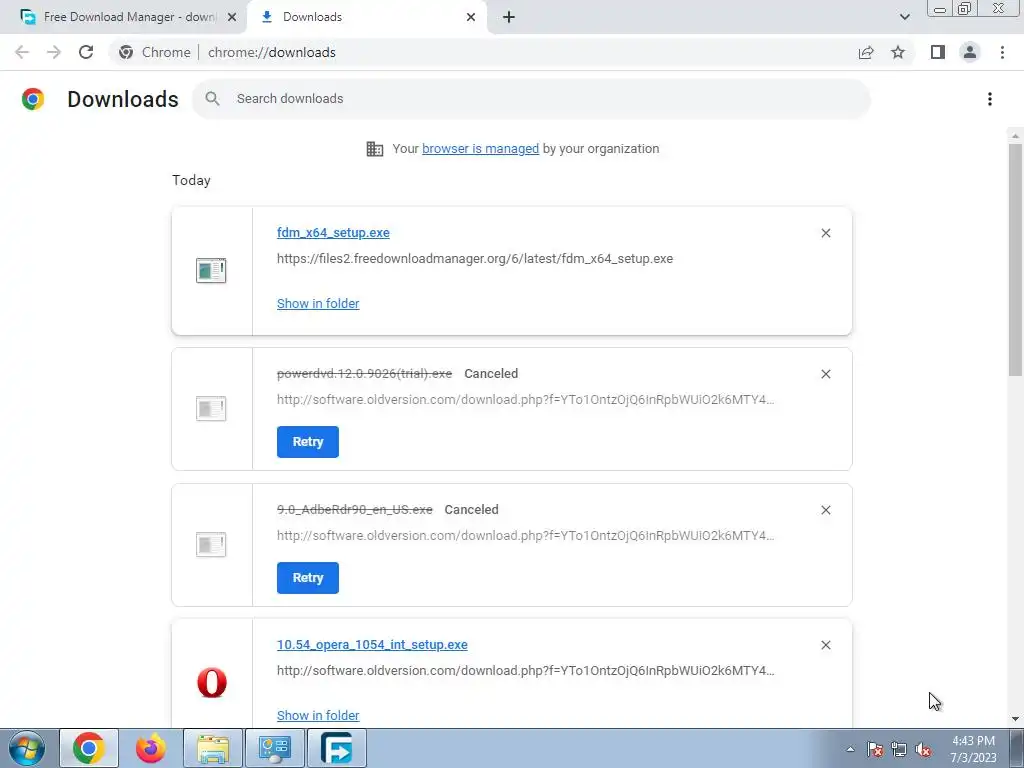Viewport: 1024px width, 768px height.
Task: Open the Downloads page more-actions menu
Action: (x=990, y=99)
